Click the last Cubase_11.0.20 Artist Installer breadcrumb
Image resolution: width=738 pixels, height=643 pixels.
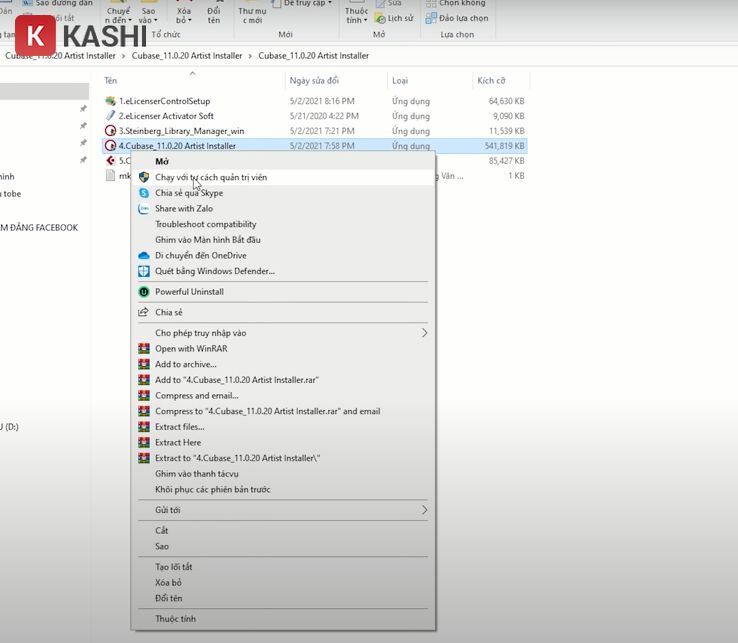tap(313, 56)
